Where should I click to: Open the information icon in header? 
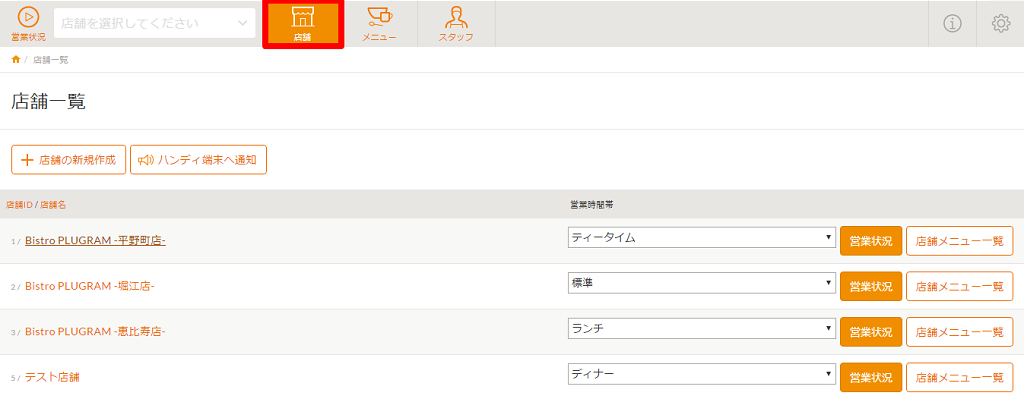(952, 24)
